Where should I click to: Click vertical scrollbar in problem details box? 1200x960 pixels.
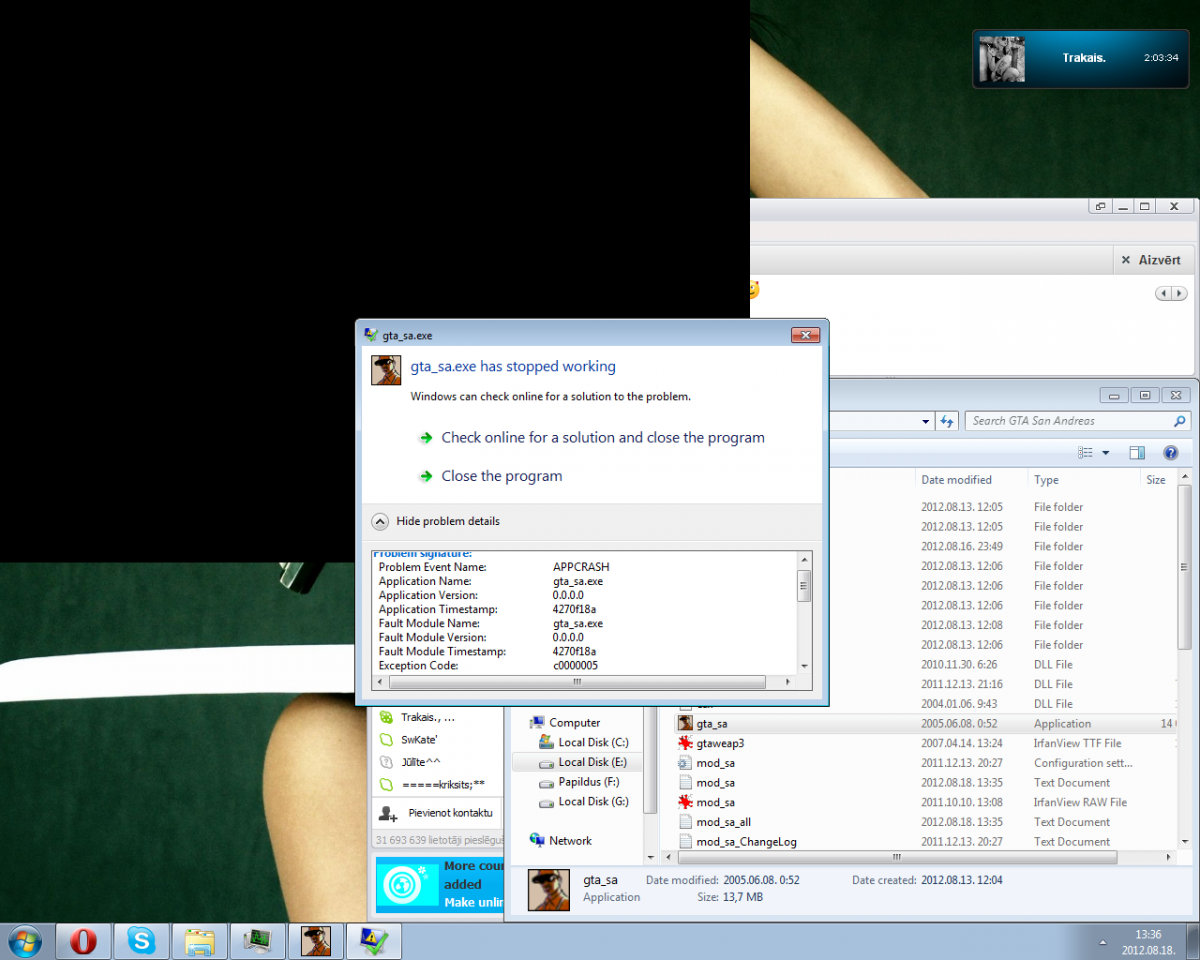(x=803, y=586)
